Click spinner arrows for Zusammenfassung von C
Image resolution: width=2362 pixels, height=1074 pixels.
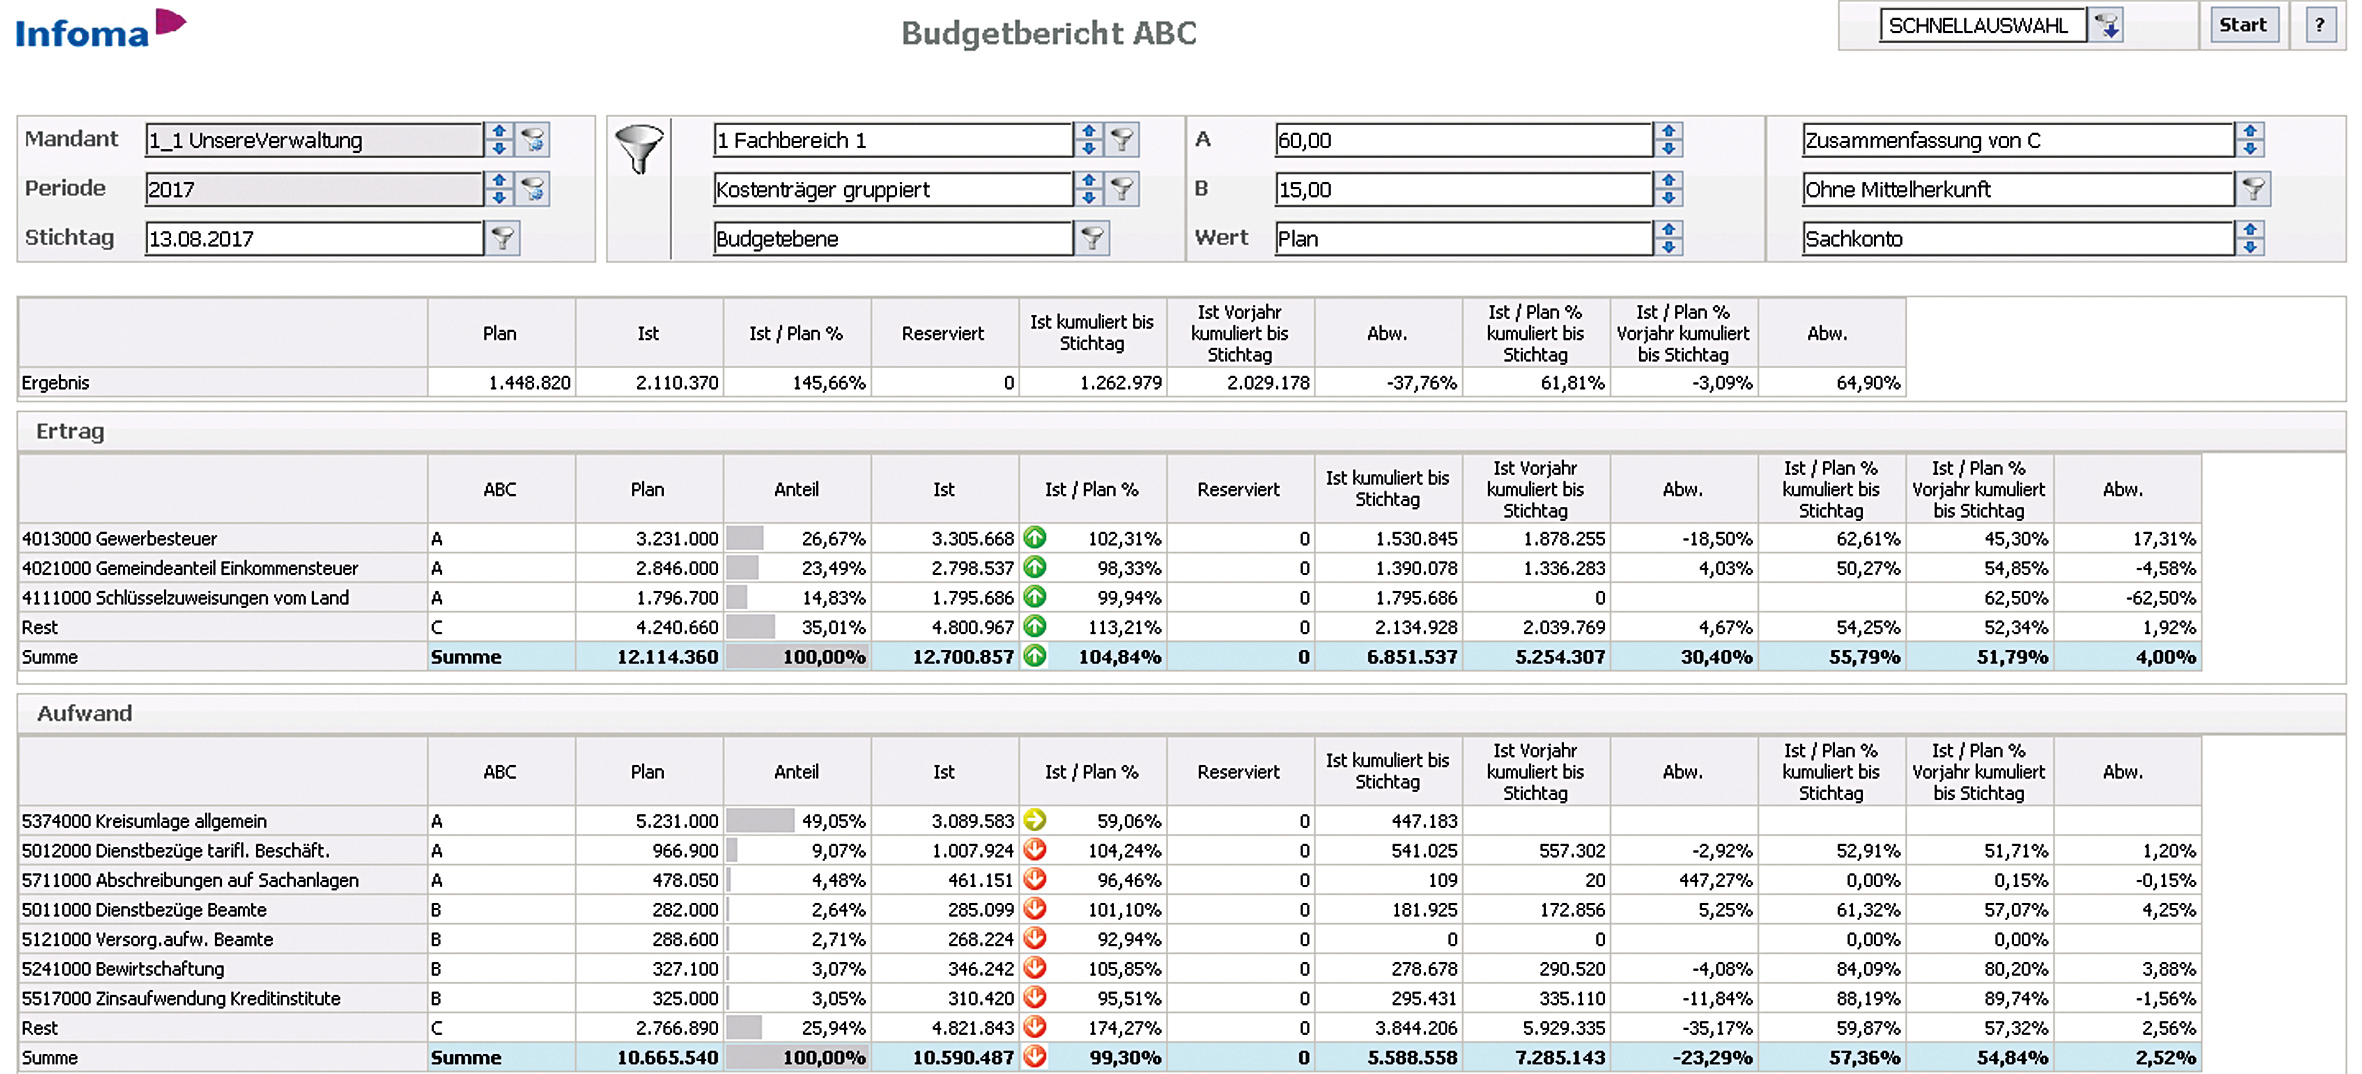pos(2250,140)
